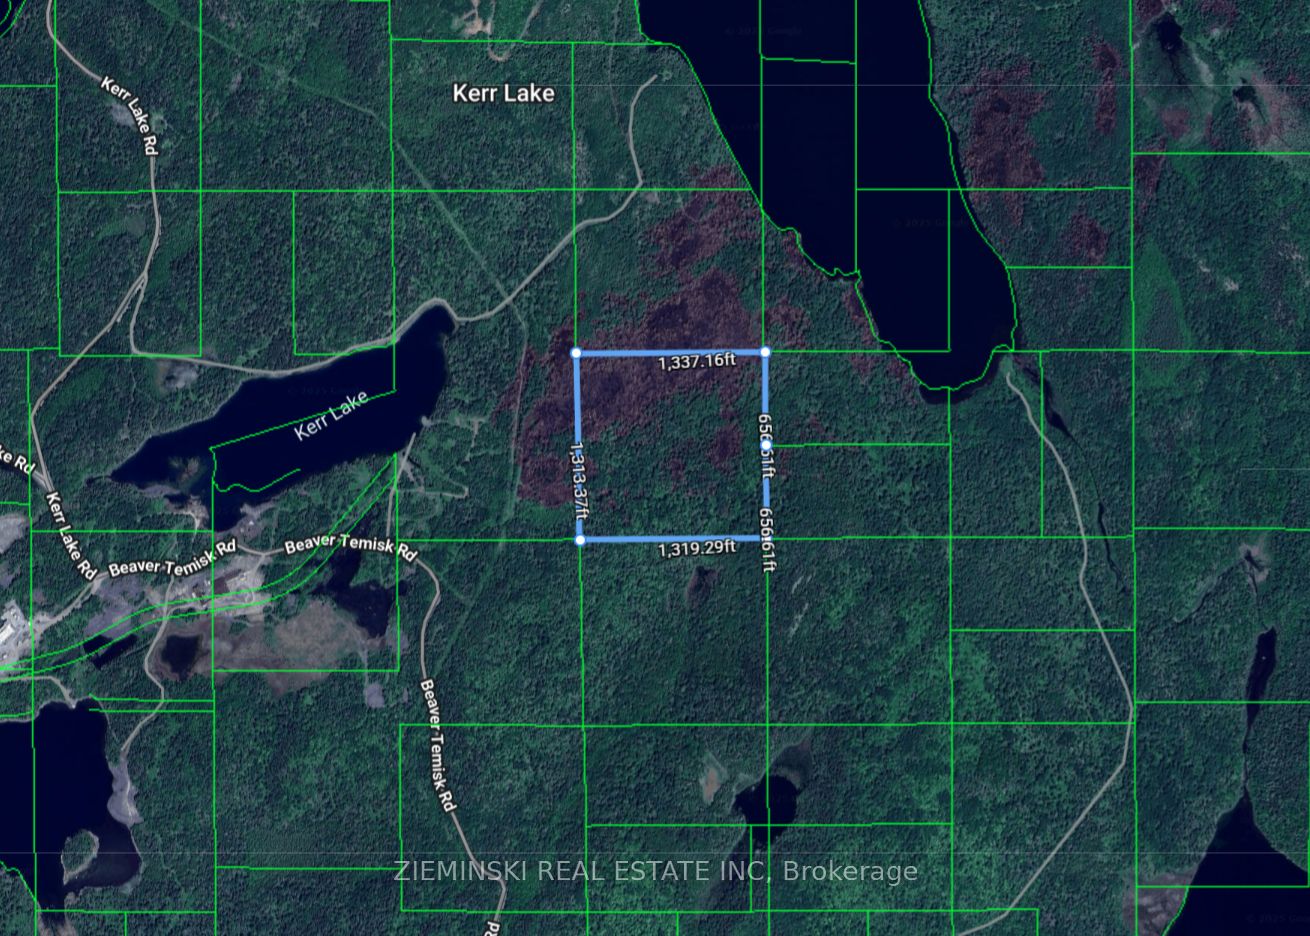
Task: Click the 1,337.16ft measurement label
Action: click(x=697, y=362)
